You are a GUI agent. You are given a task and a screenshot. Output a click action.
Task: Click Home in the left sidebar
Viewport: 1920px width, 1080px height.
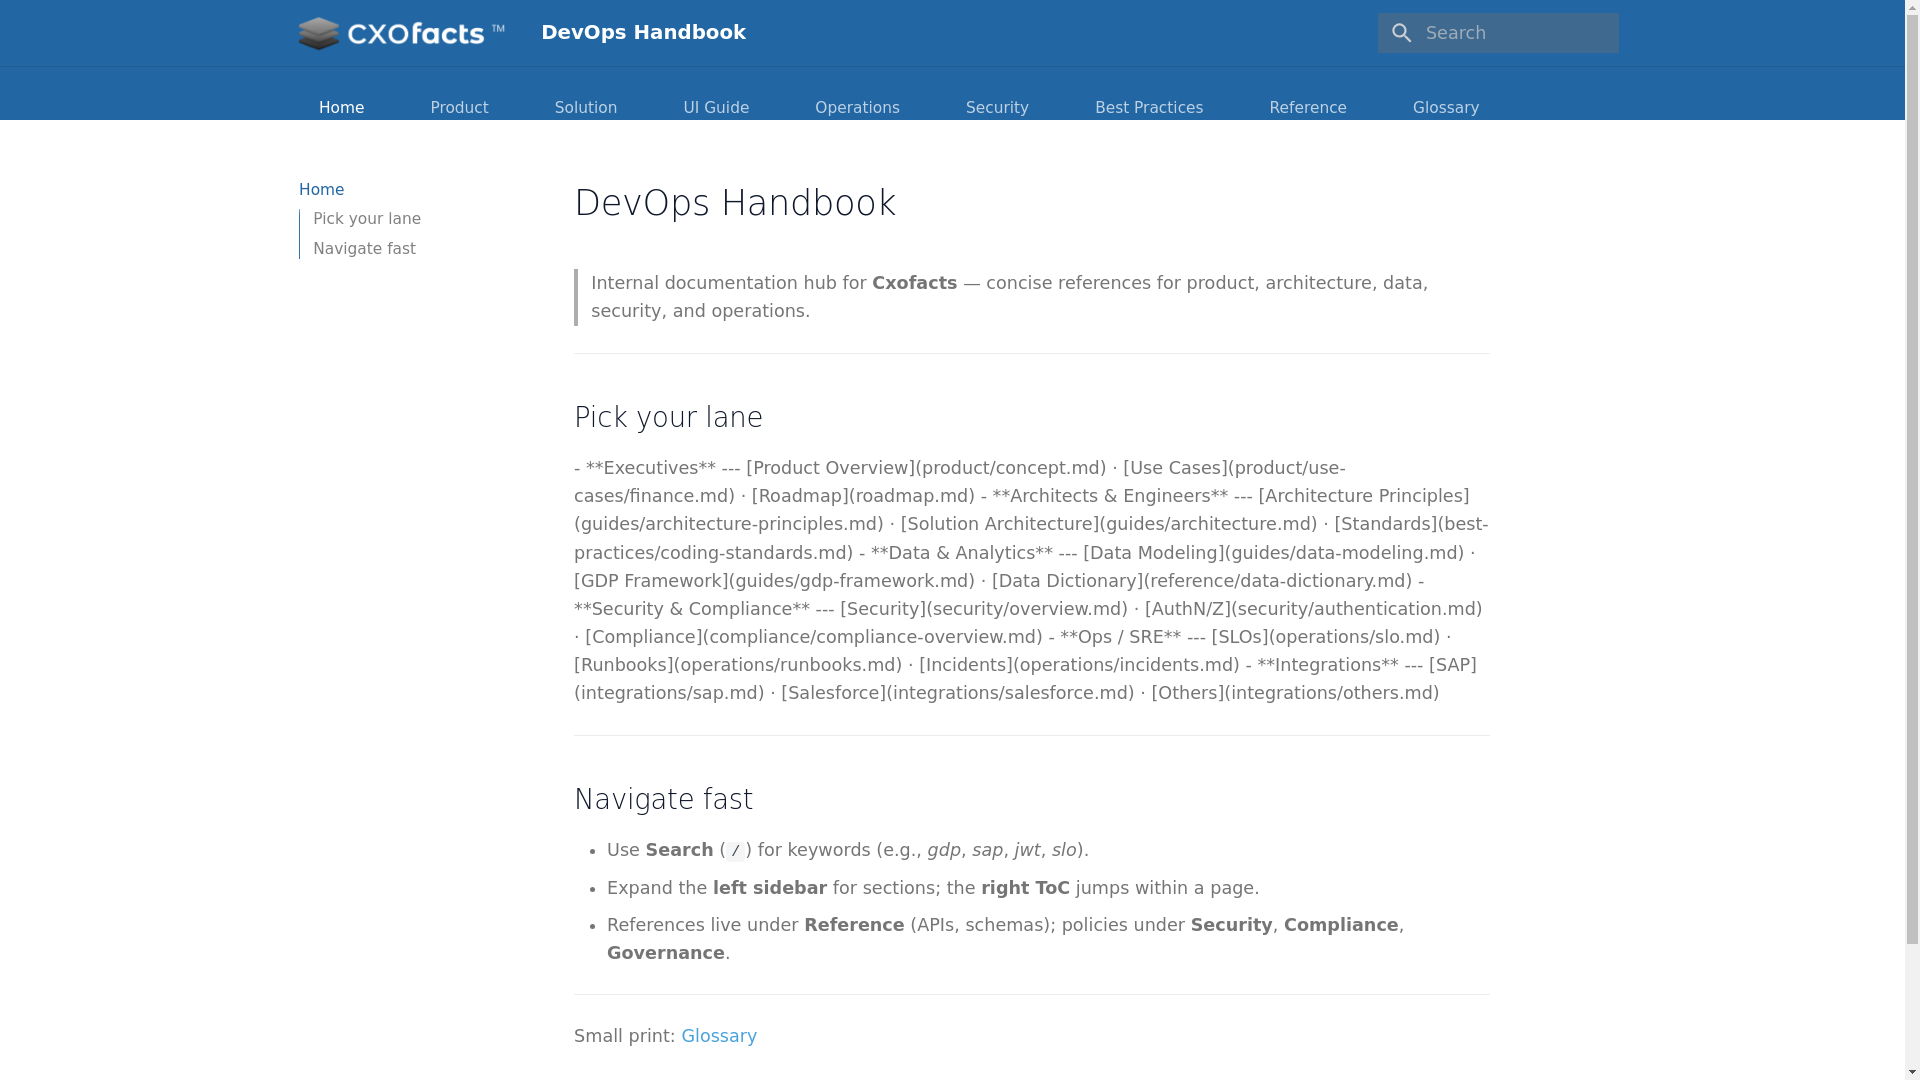[321, 190]
